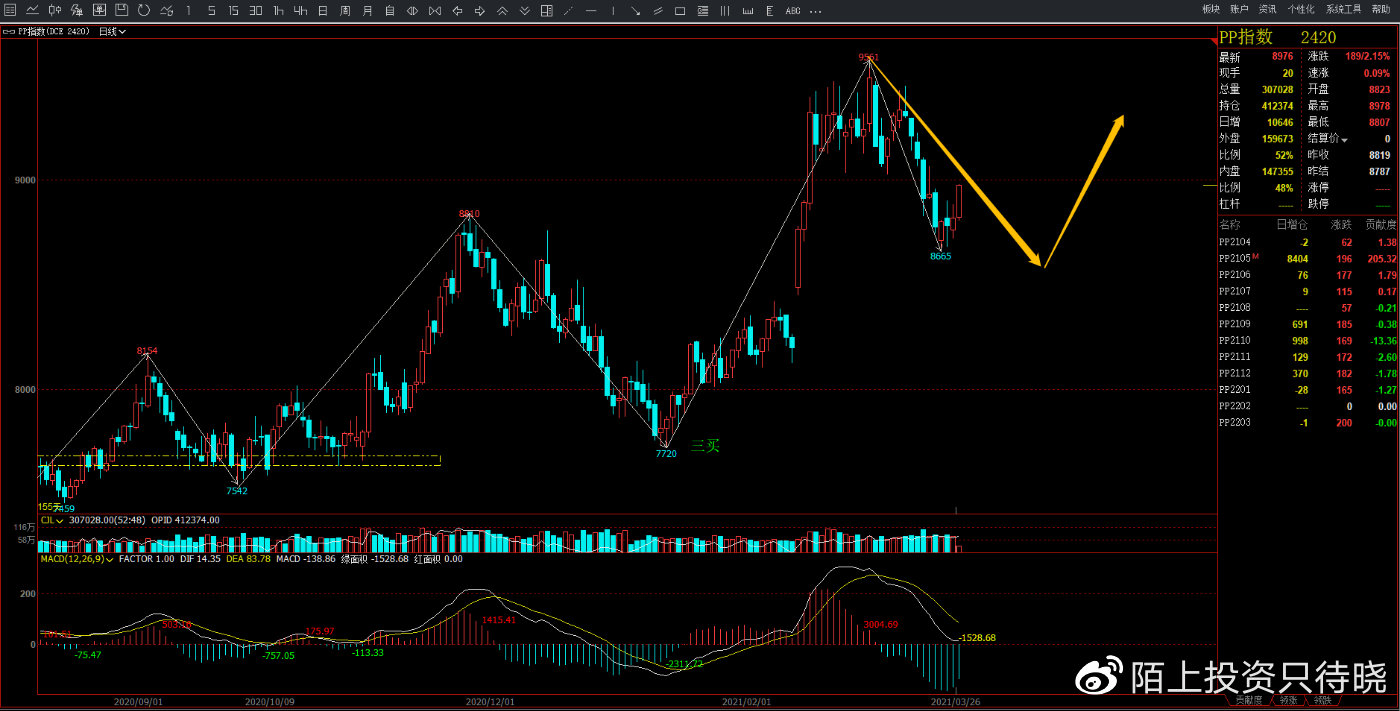
Task: Expand the MACD(12,26,9) indicator dropdown
Action: [x=76, y=559]
